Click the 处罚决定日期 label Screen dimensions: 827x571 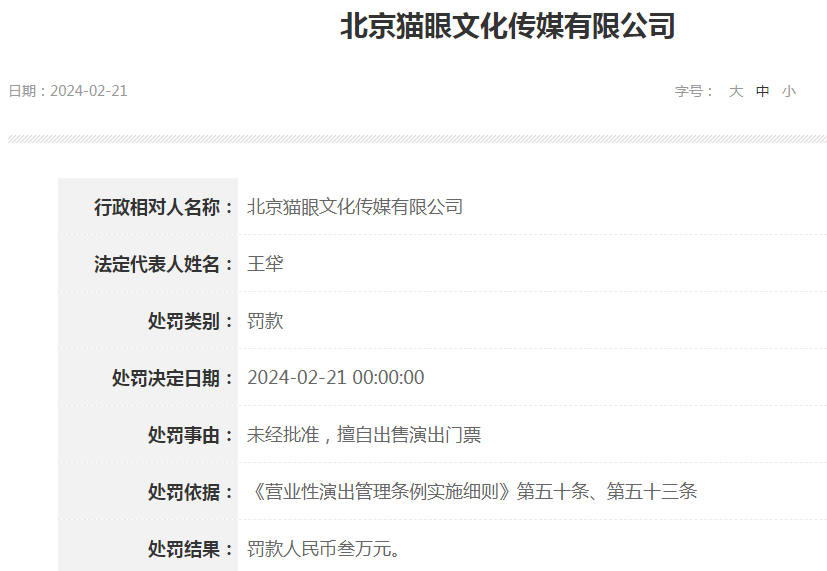(x=172, y=378)
